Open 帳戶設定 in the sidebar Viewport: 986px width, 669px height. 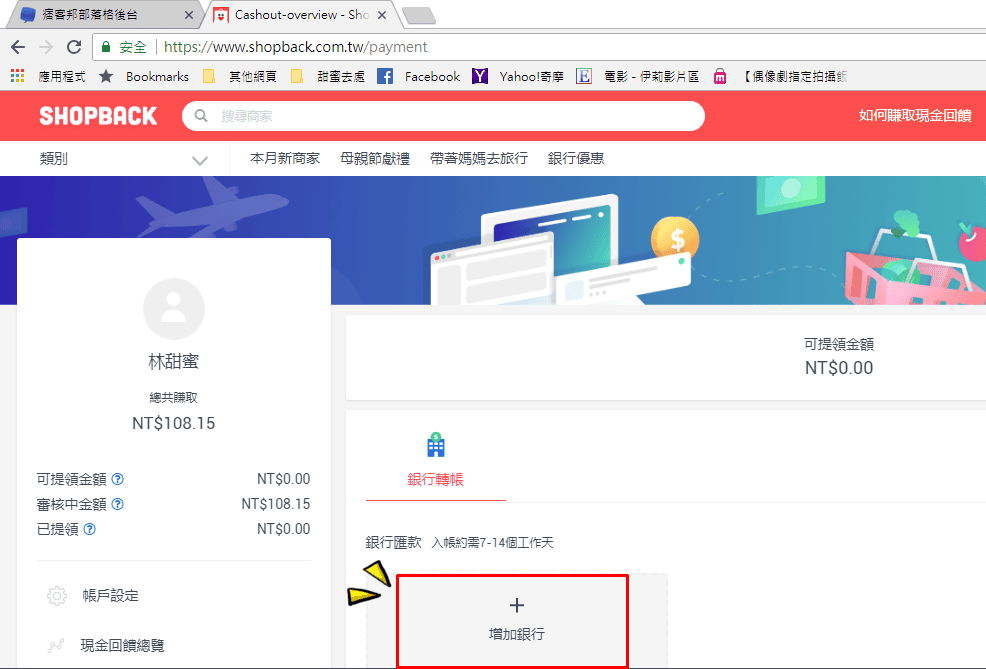pyautogui.click(x=110, y=596)
